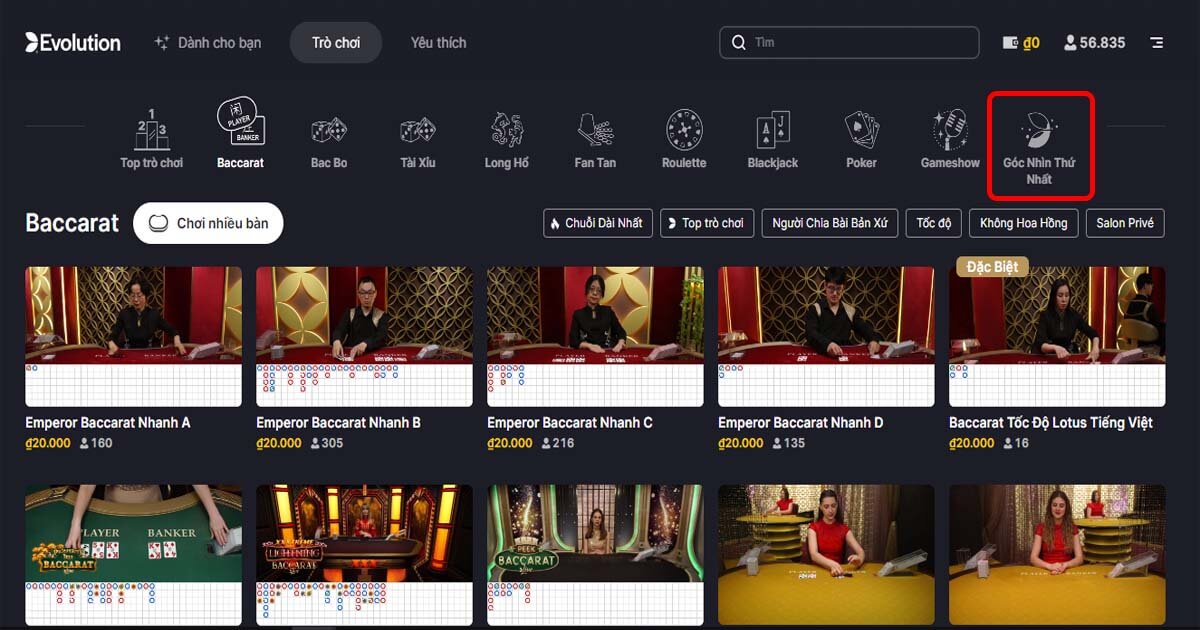Select the Baccarat category icon
The width and height of the screenshot is (1200, 630).
(240, 130)
